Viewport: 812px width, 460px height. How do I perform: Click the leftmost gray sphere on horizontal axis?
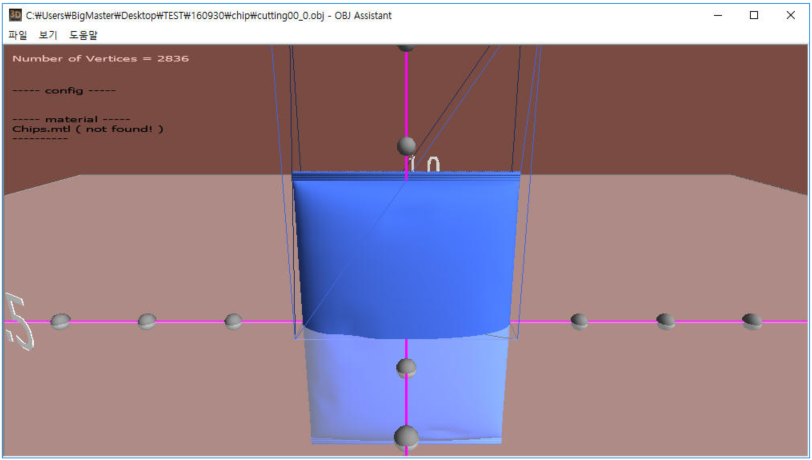(x=60, y=321)
